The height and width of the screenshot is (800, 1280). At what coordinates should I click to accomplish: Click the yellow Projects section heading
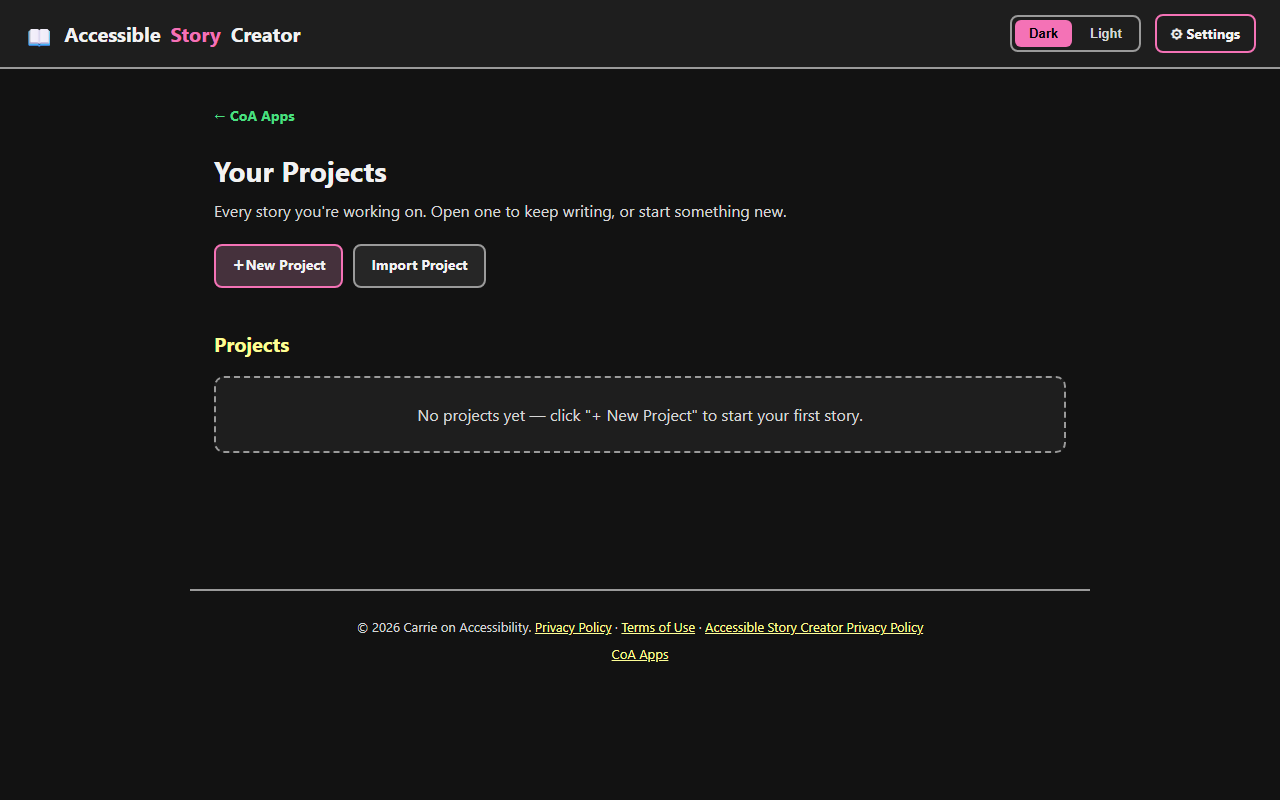click(251, 345)
